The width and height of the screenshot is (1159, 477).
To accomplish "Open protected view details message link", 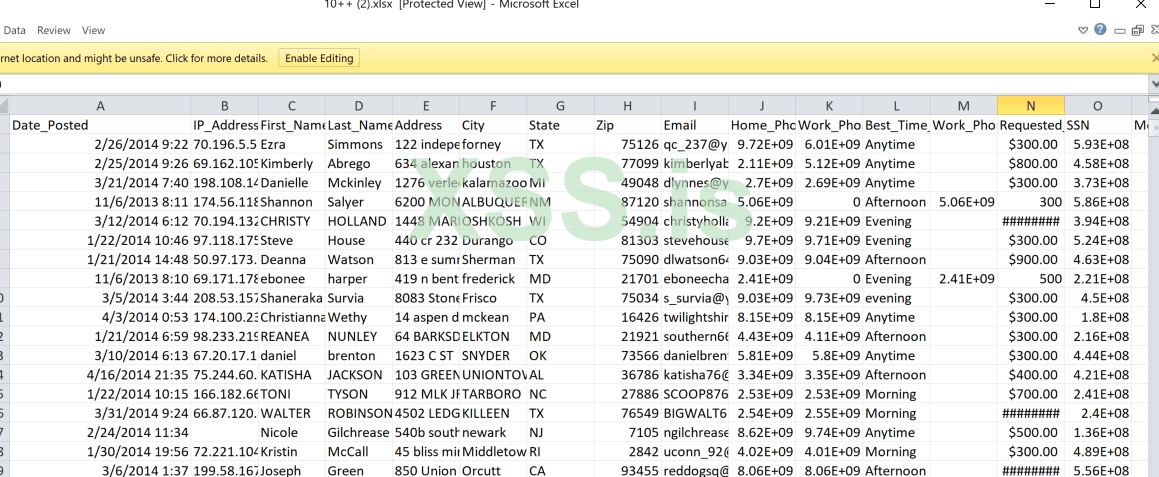I will point(133,58).
